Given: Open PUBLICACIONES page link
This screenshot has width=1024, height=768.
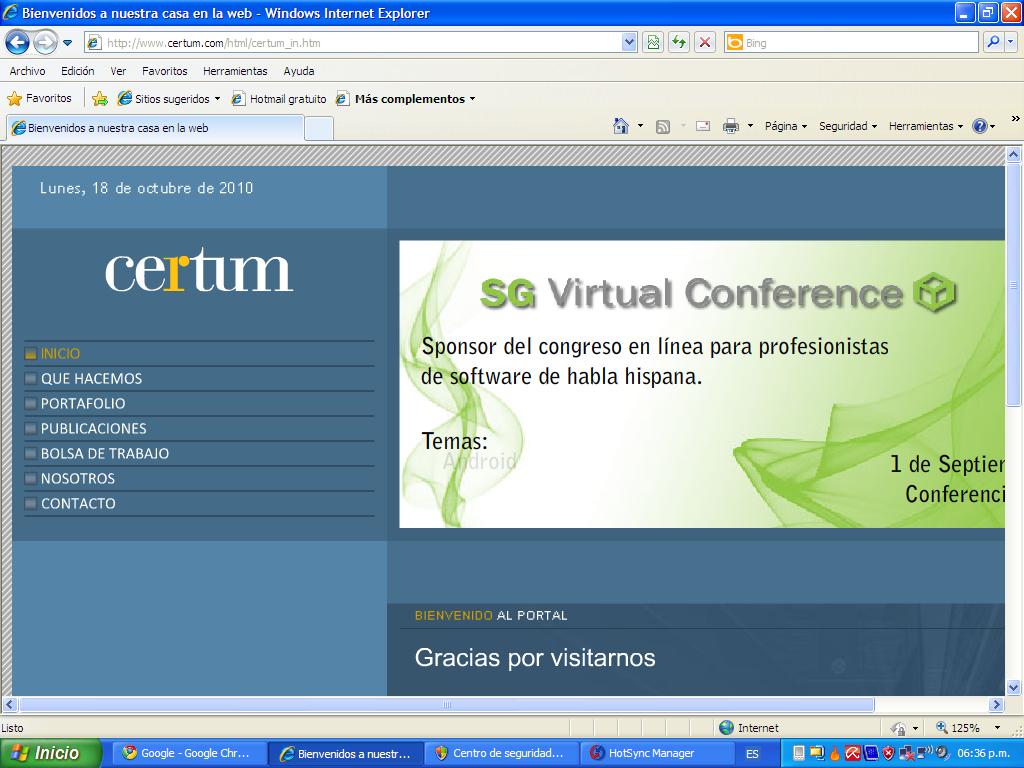Looking at the screenshot, I should tap(93, 428).
